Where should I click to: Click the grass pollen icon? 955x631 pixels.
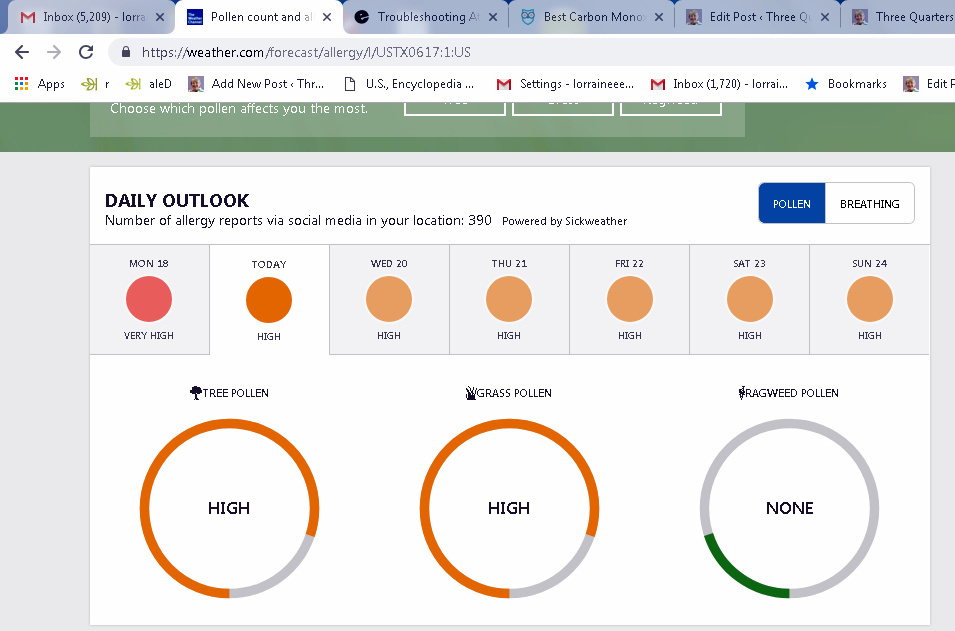pyautogui.click(x=470, y=393)
